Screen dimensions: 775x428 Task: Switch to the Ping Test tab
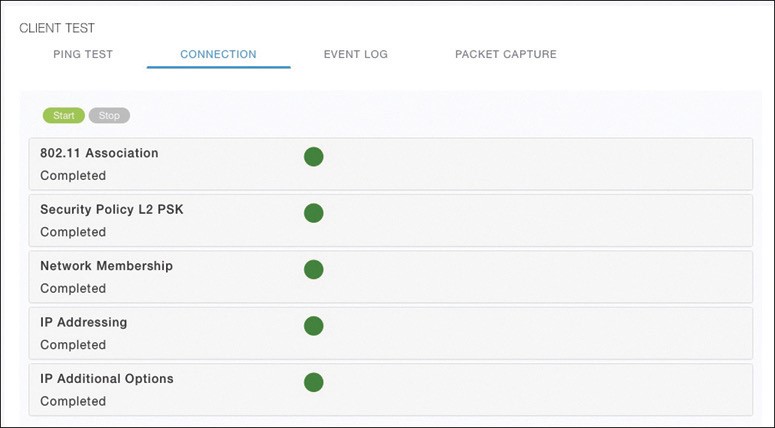pyautogui.click(x=83, y=54)
